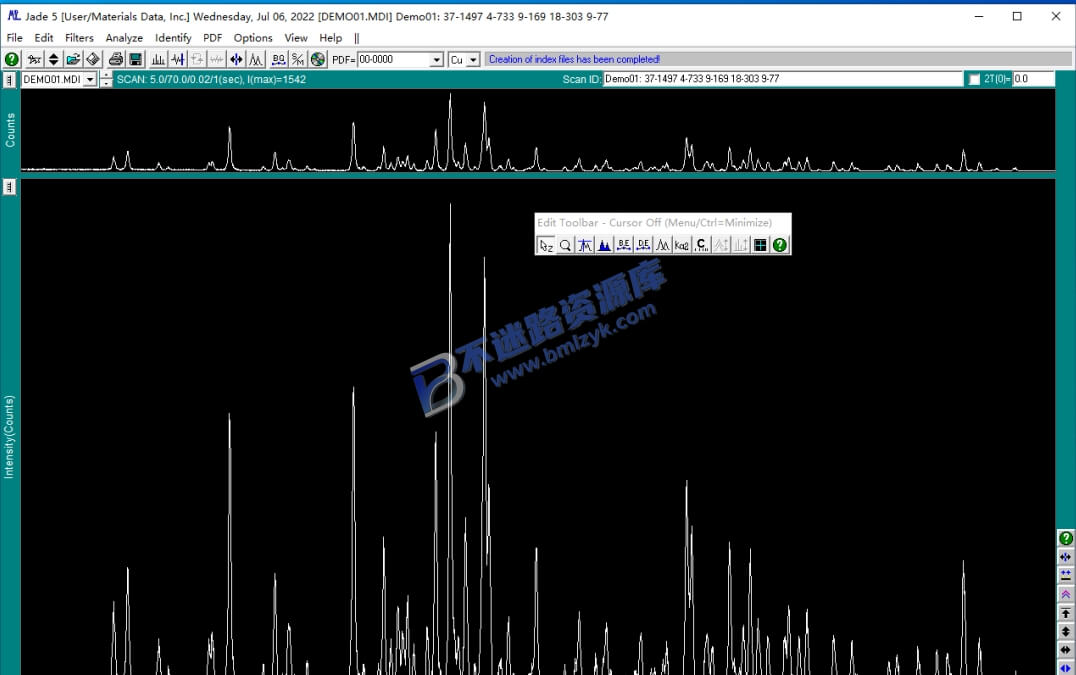
Task: Click the purple double-chevron up sidebar icon
Action: [1066, 594]
